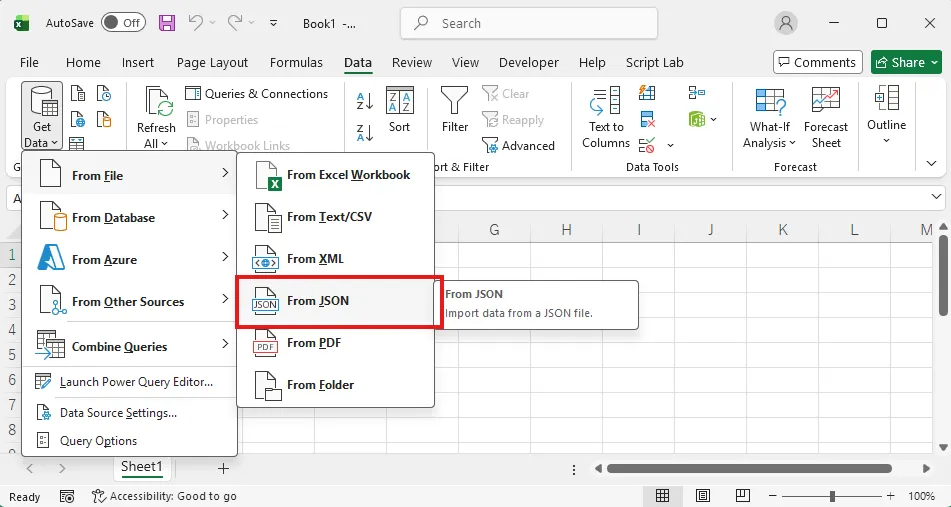Click the Share button
951x507 pixels.
click(906, 62)
